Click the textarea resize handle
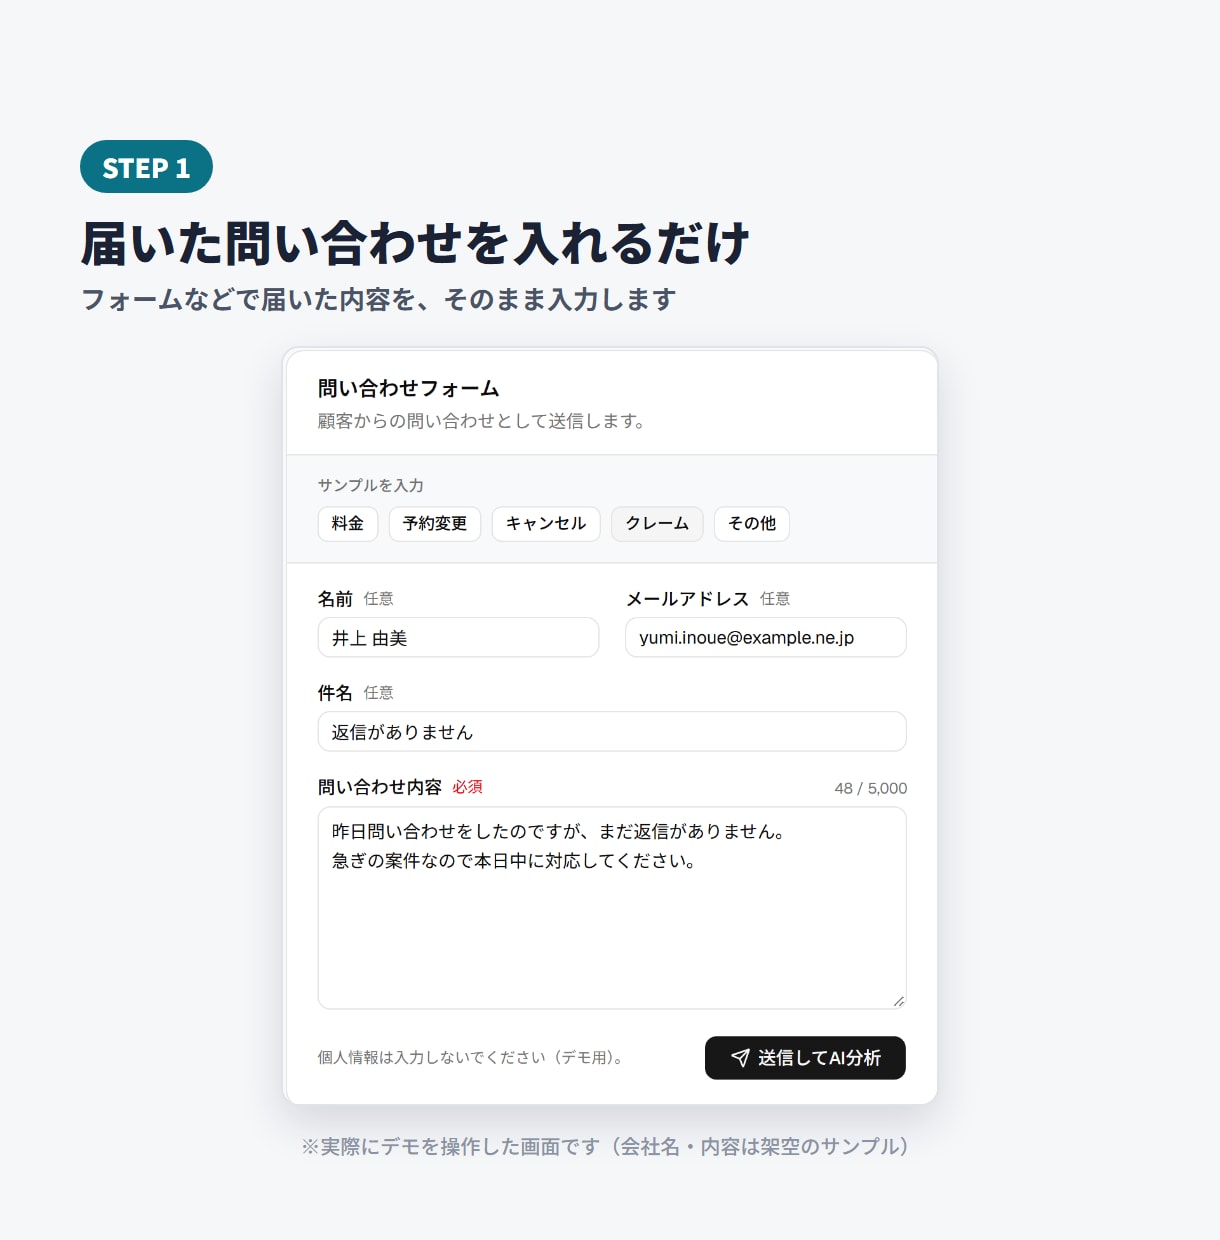1220x1240 pixels. click(x=898, y=1000)
